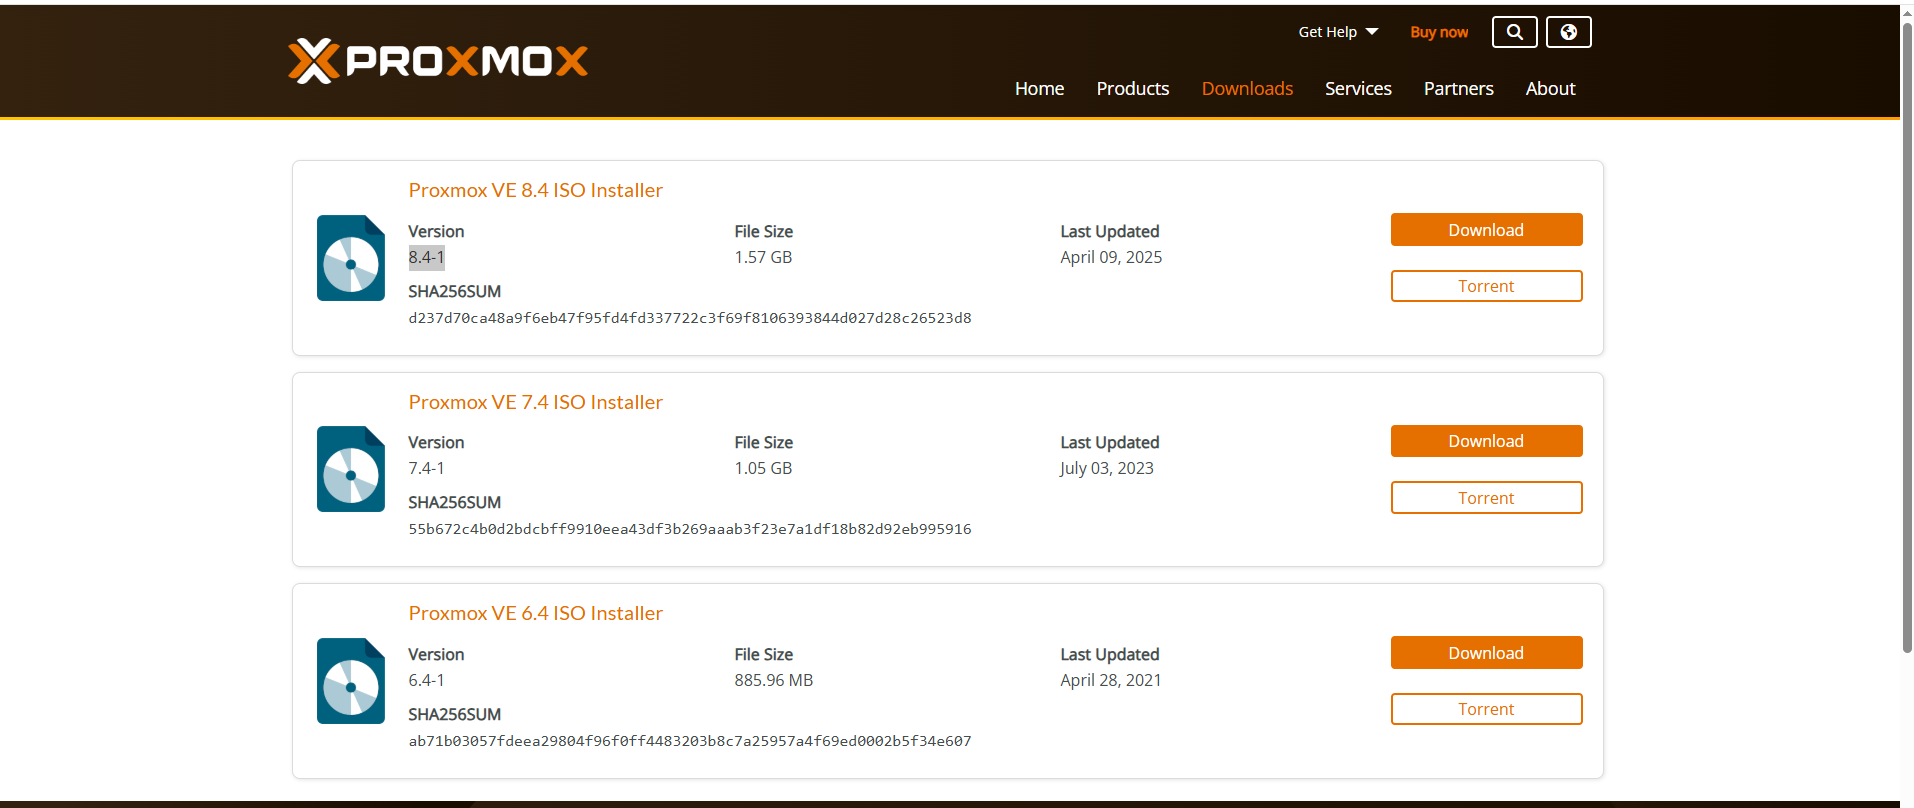Open the Products menu
1914x808 pixels.
coord(1133,88)
